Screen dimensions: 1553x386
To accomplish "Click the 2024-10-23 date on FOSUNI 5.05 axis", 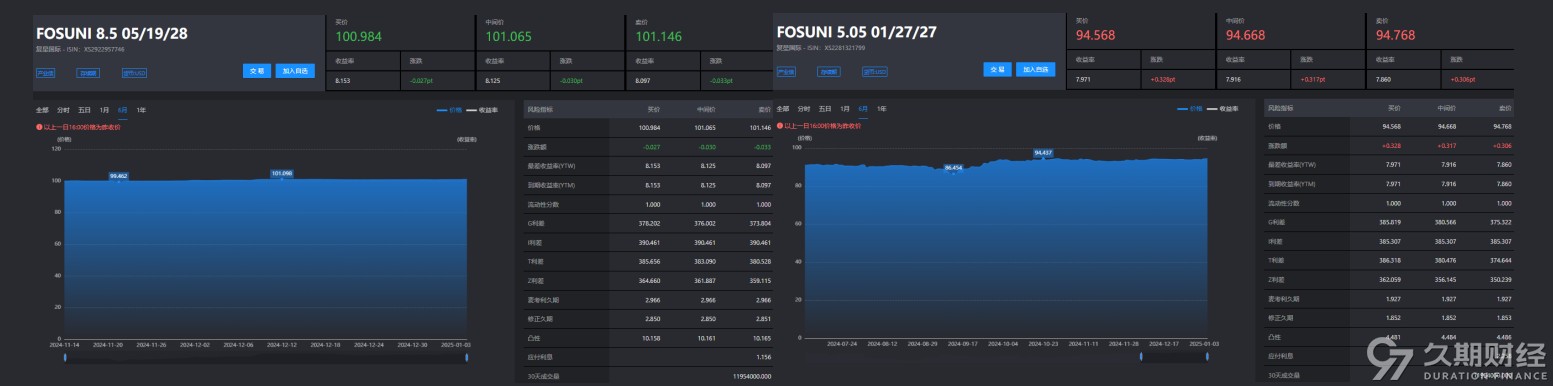I will click(1044, 344).
